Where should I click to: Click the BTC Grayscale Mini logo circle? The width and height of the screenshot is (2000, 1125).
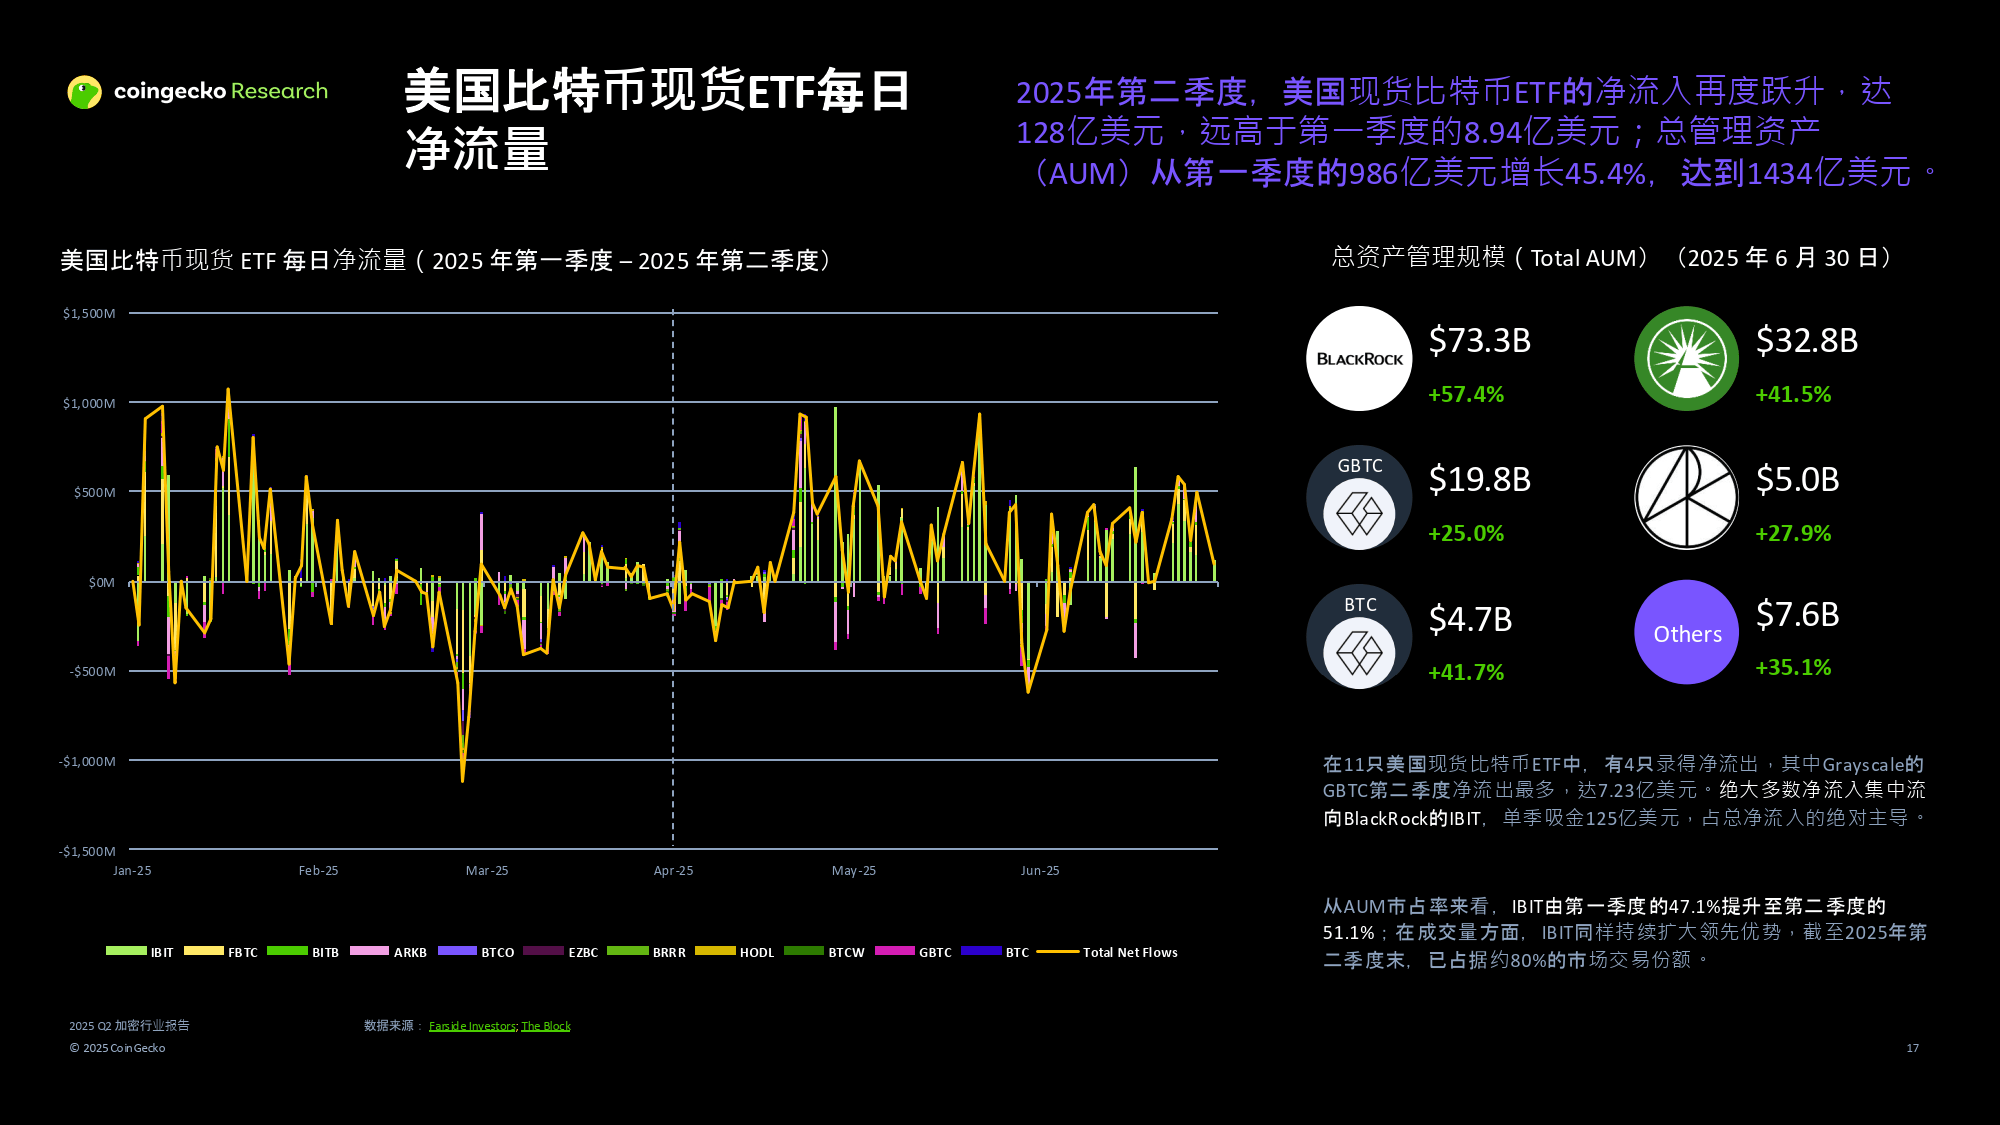[x=1359, y=637]
